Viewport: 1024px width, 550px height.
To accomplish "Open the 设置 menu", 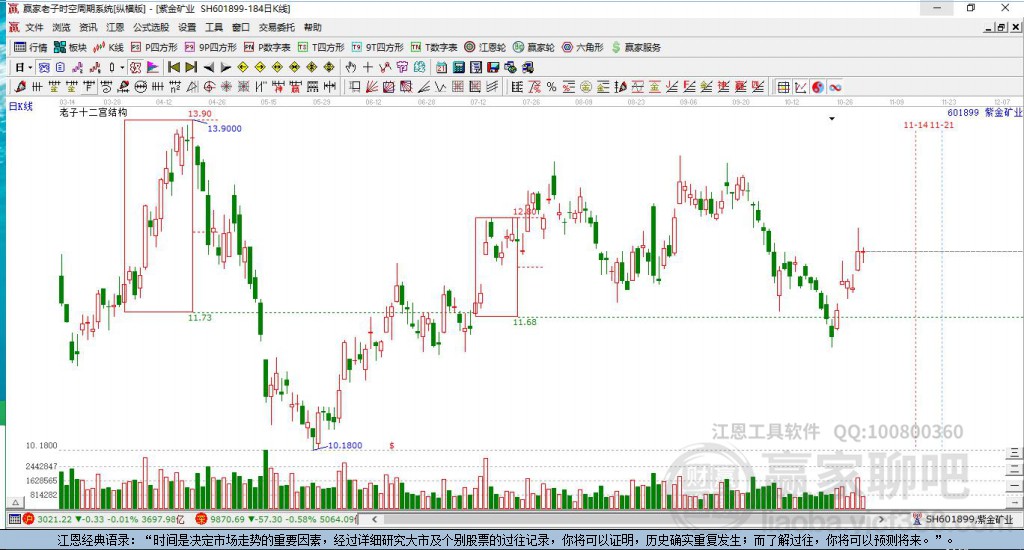I will click(187, 27).
